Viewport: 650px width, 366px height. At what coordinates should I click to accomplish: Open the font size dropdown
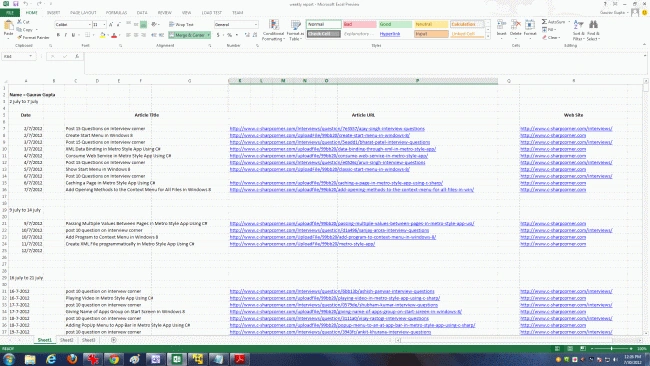[104, 25]
